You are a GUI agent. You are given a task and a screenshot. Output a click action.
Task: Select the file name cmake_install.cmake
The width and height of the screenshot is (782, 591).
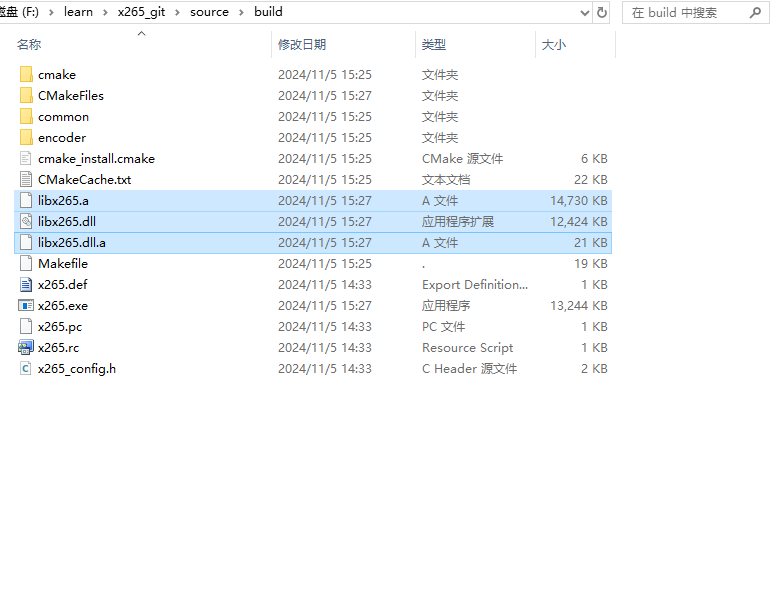click(96, 159)
